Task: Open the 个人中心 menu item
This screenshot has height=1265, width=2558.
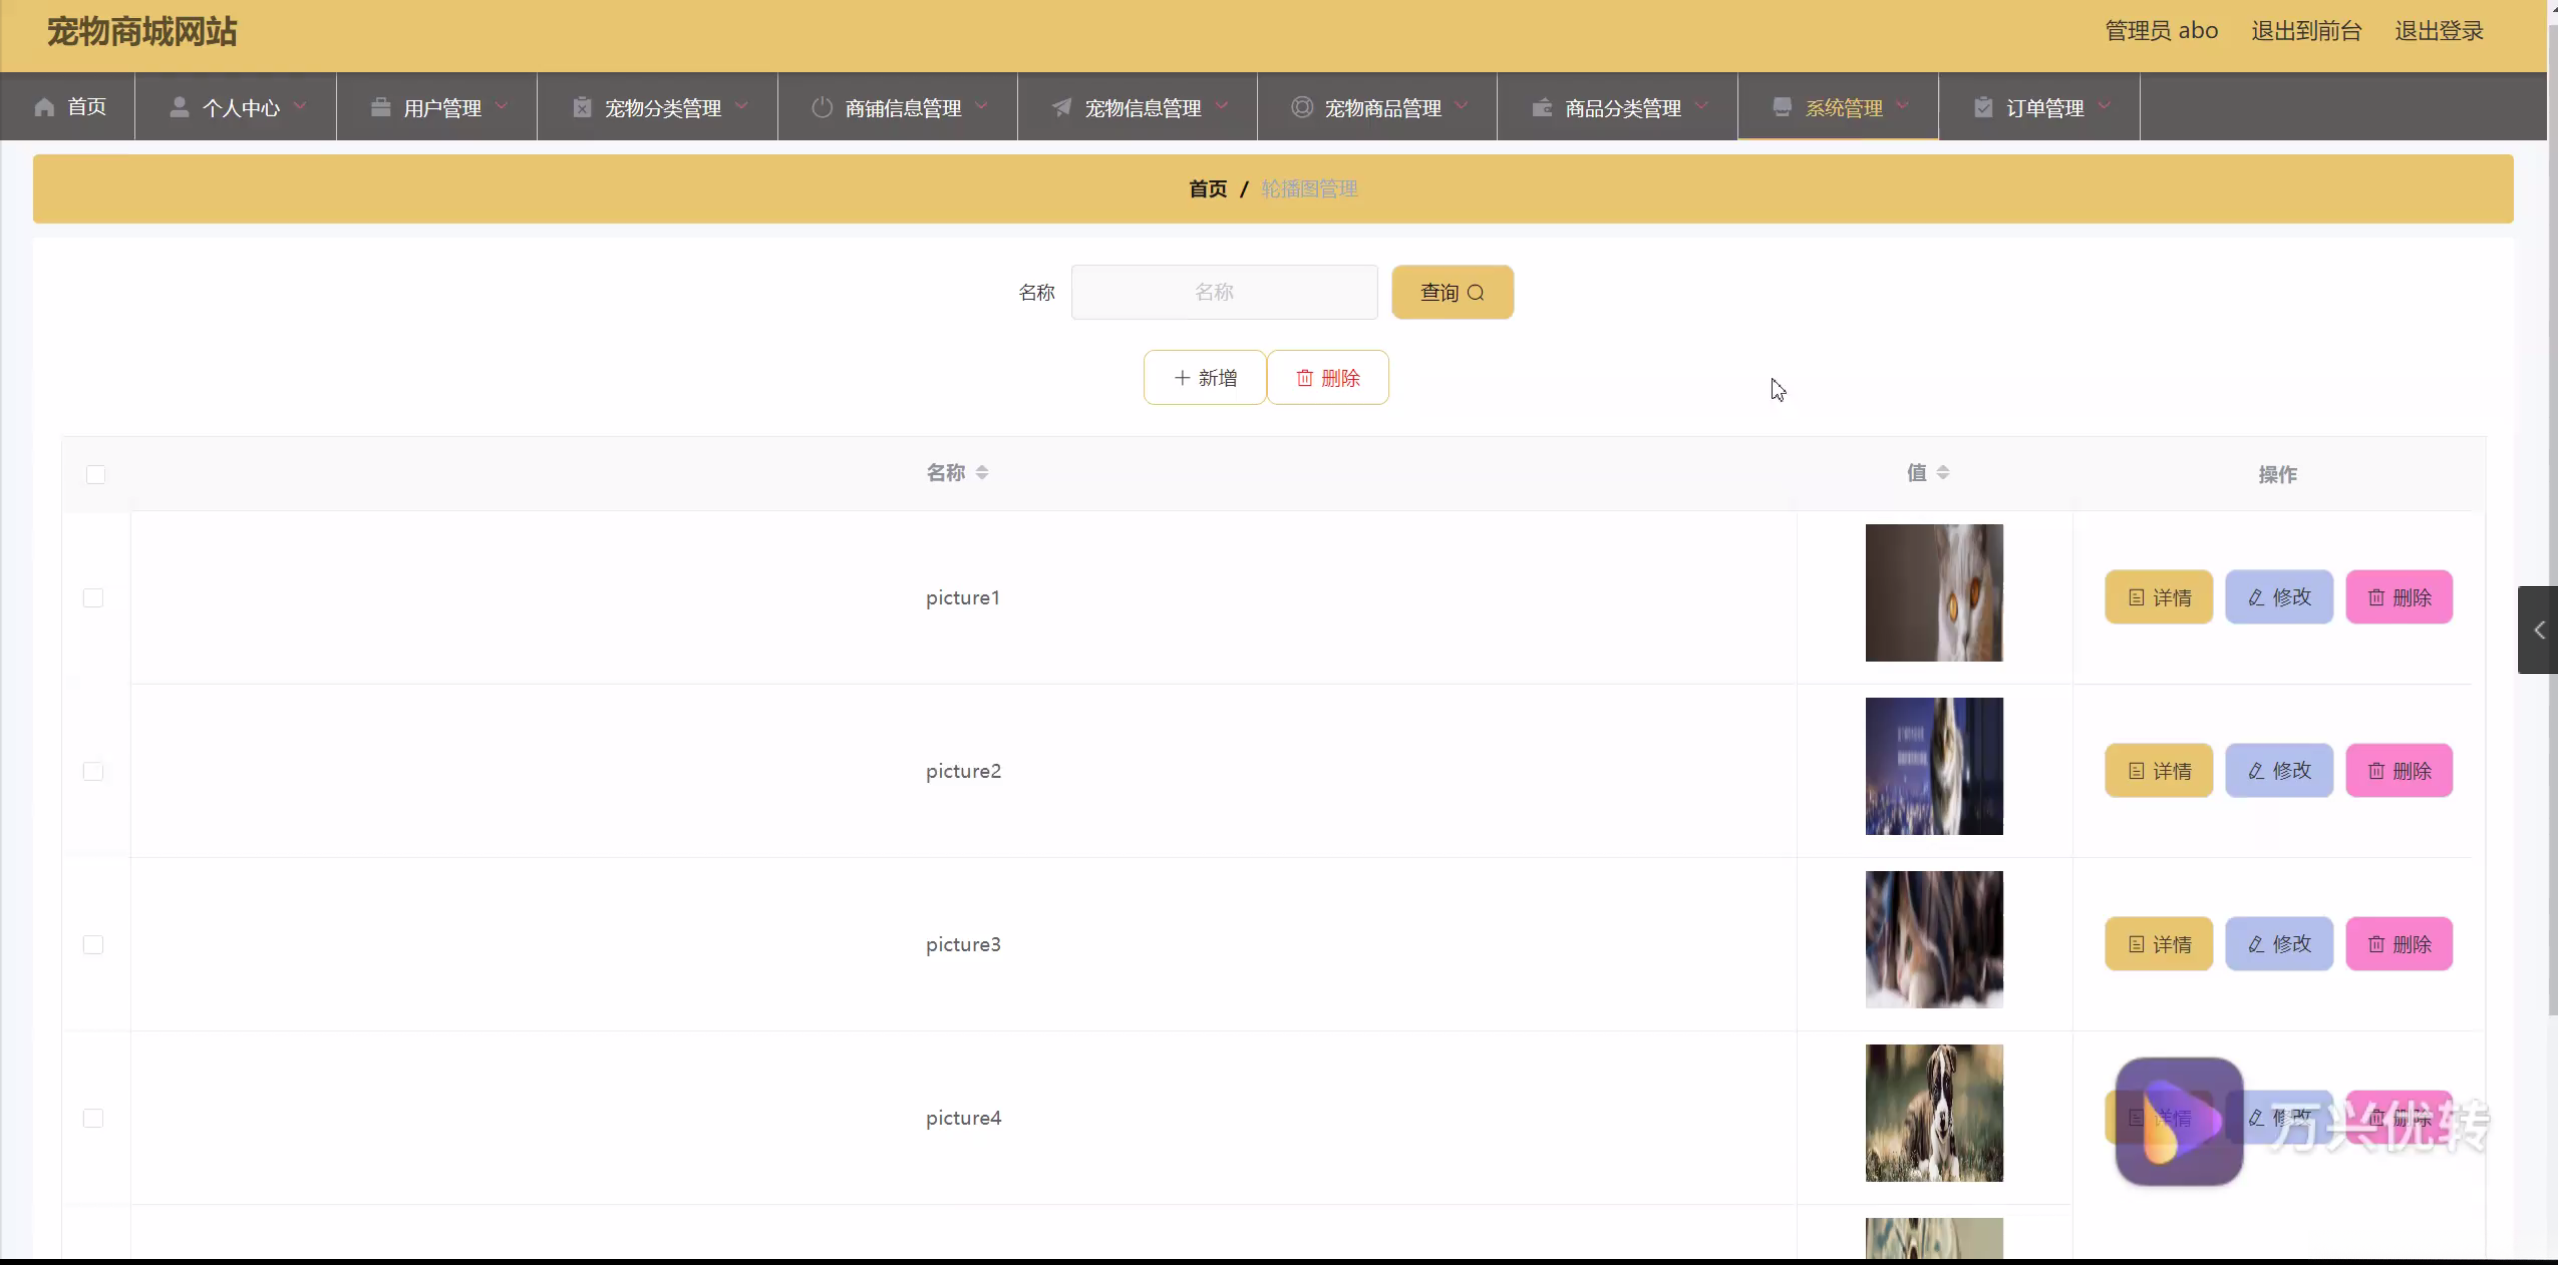Action: coord(240,108)
